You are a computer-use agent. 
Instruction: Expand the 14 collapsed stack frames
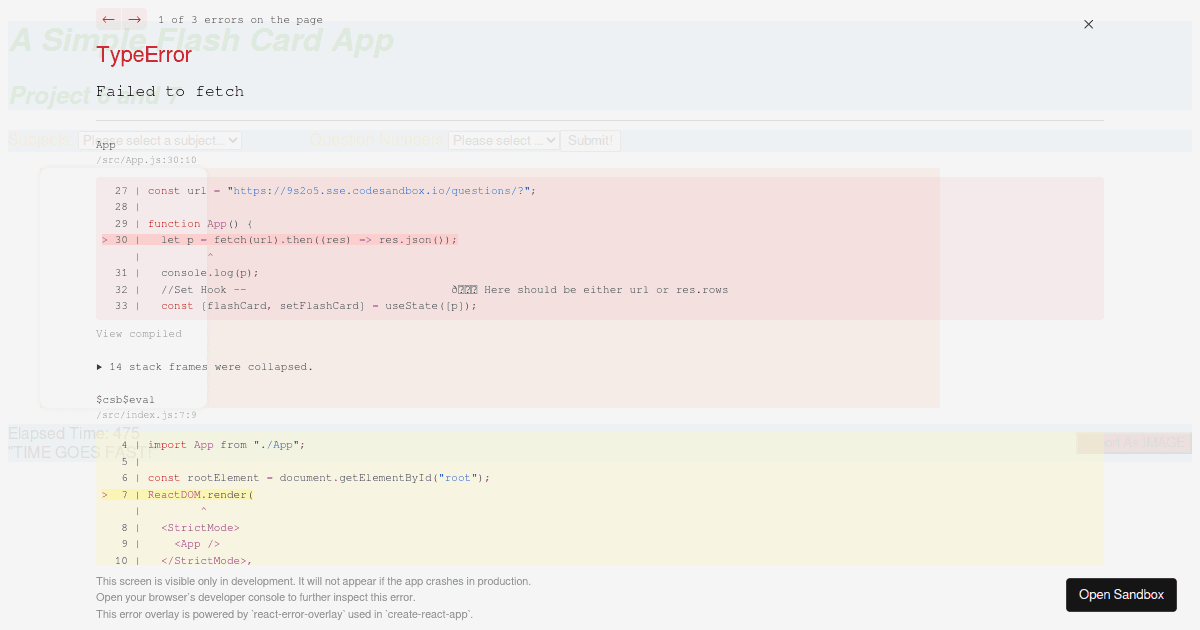click(204, 367)
